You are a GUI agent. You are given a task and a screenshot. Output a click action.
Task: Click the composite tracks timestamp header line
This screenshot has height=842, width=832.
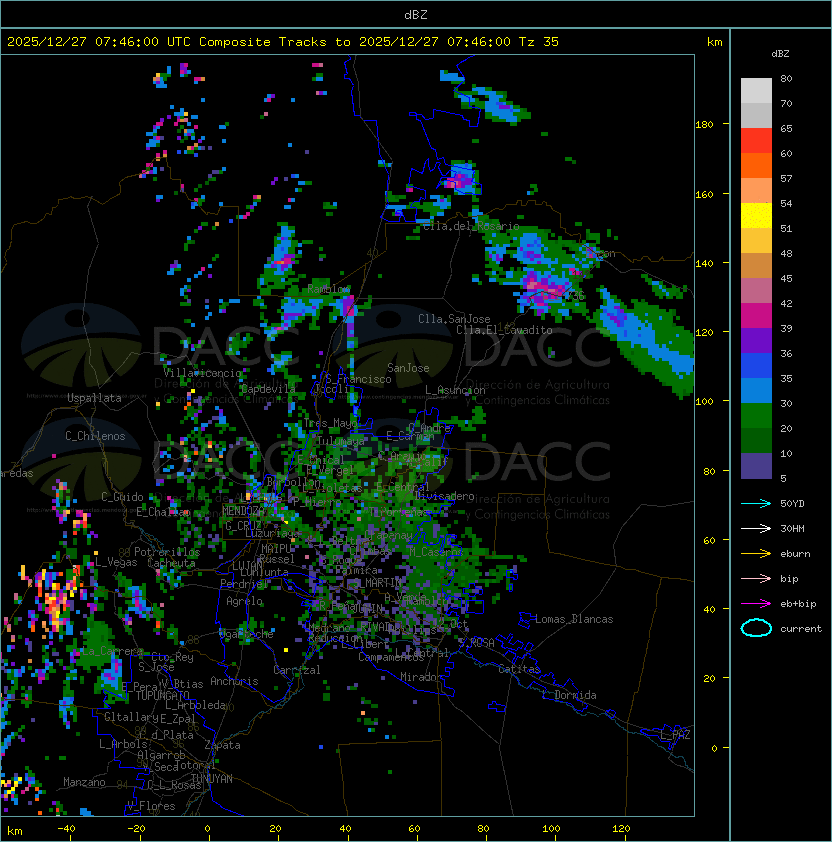[283, 42]
